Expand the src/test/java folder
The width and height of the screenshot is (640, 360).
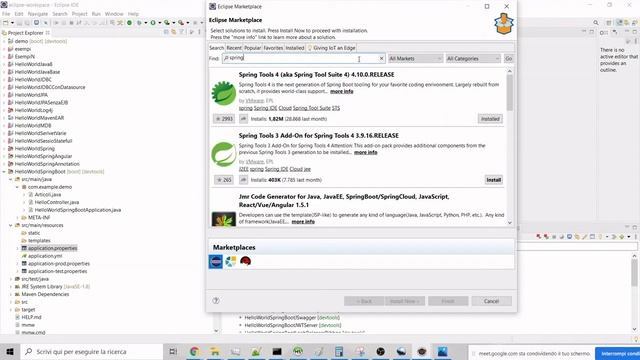(11, 279)
